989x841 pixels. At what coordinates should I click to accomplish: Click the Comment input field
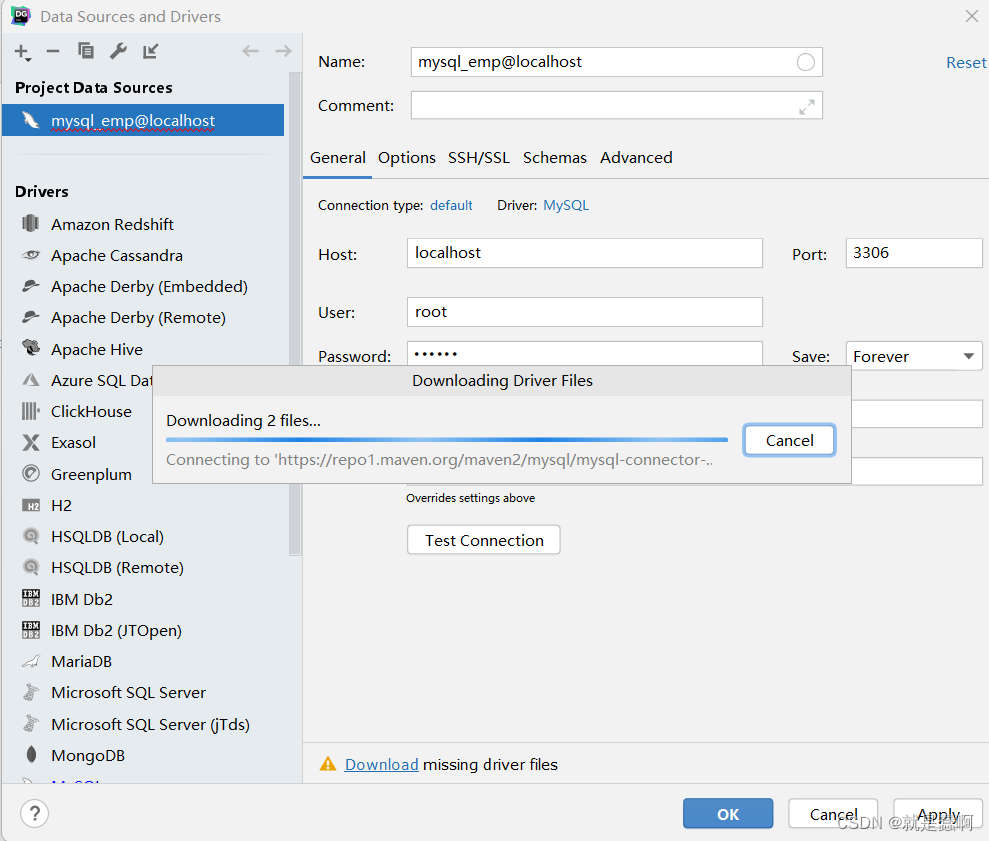click(x=616, y=105)
